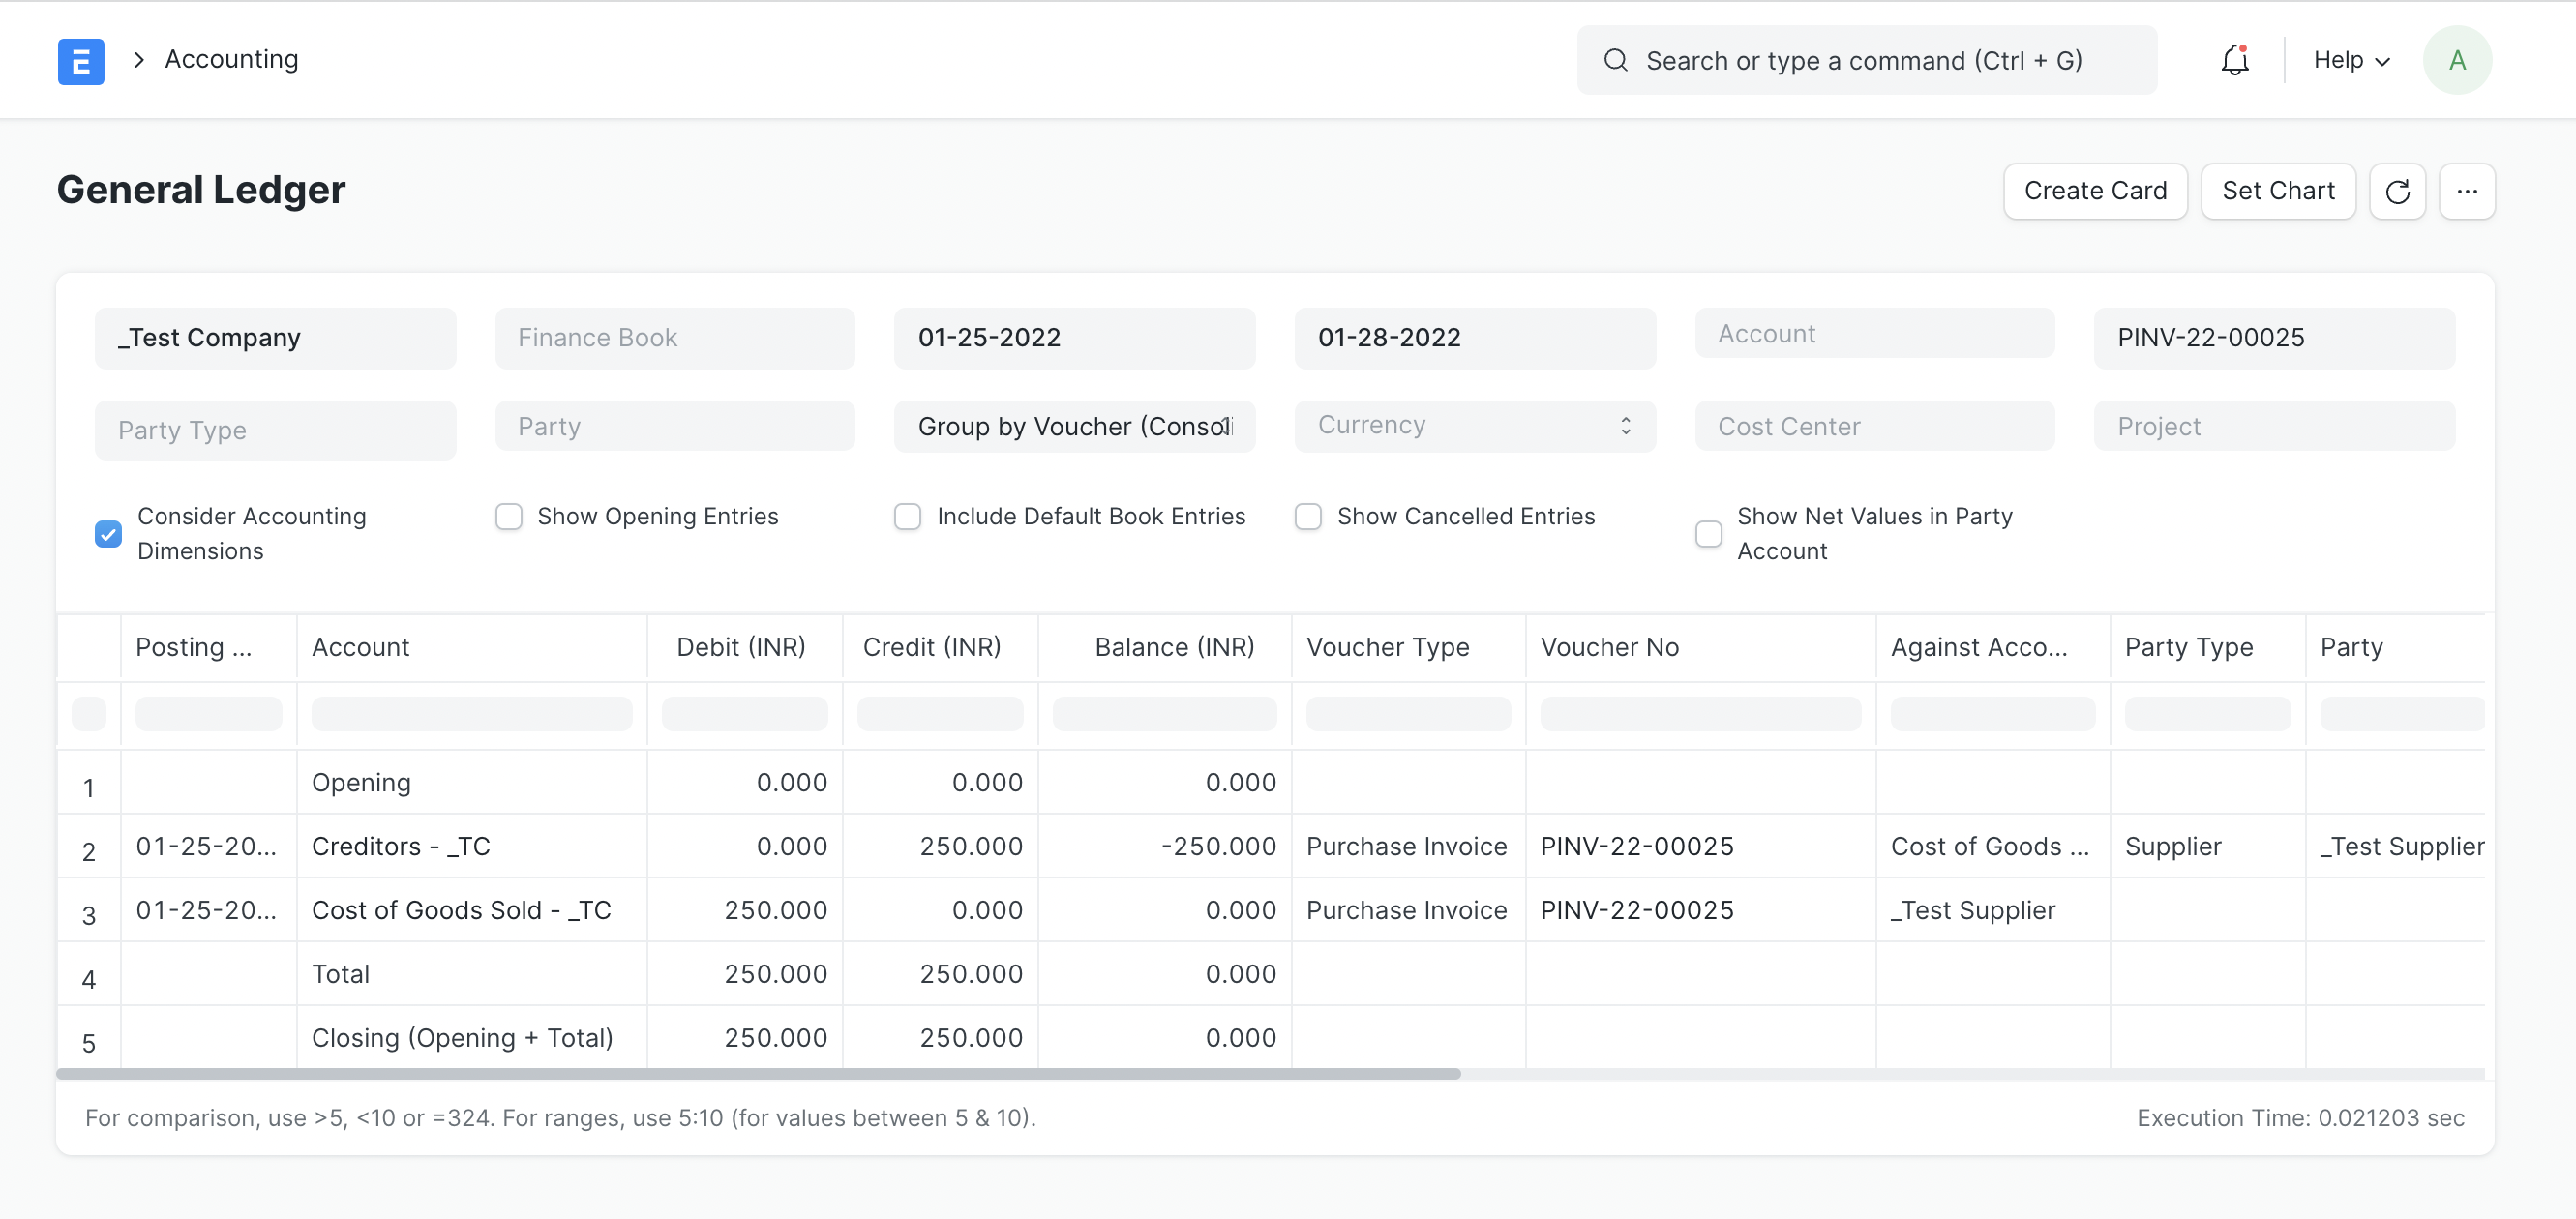Click PINV-22-00025 voucher number link
The height and width of the screenshot is (1219, 2576).
(1638, 847)
